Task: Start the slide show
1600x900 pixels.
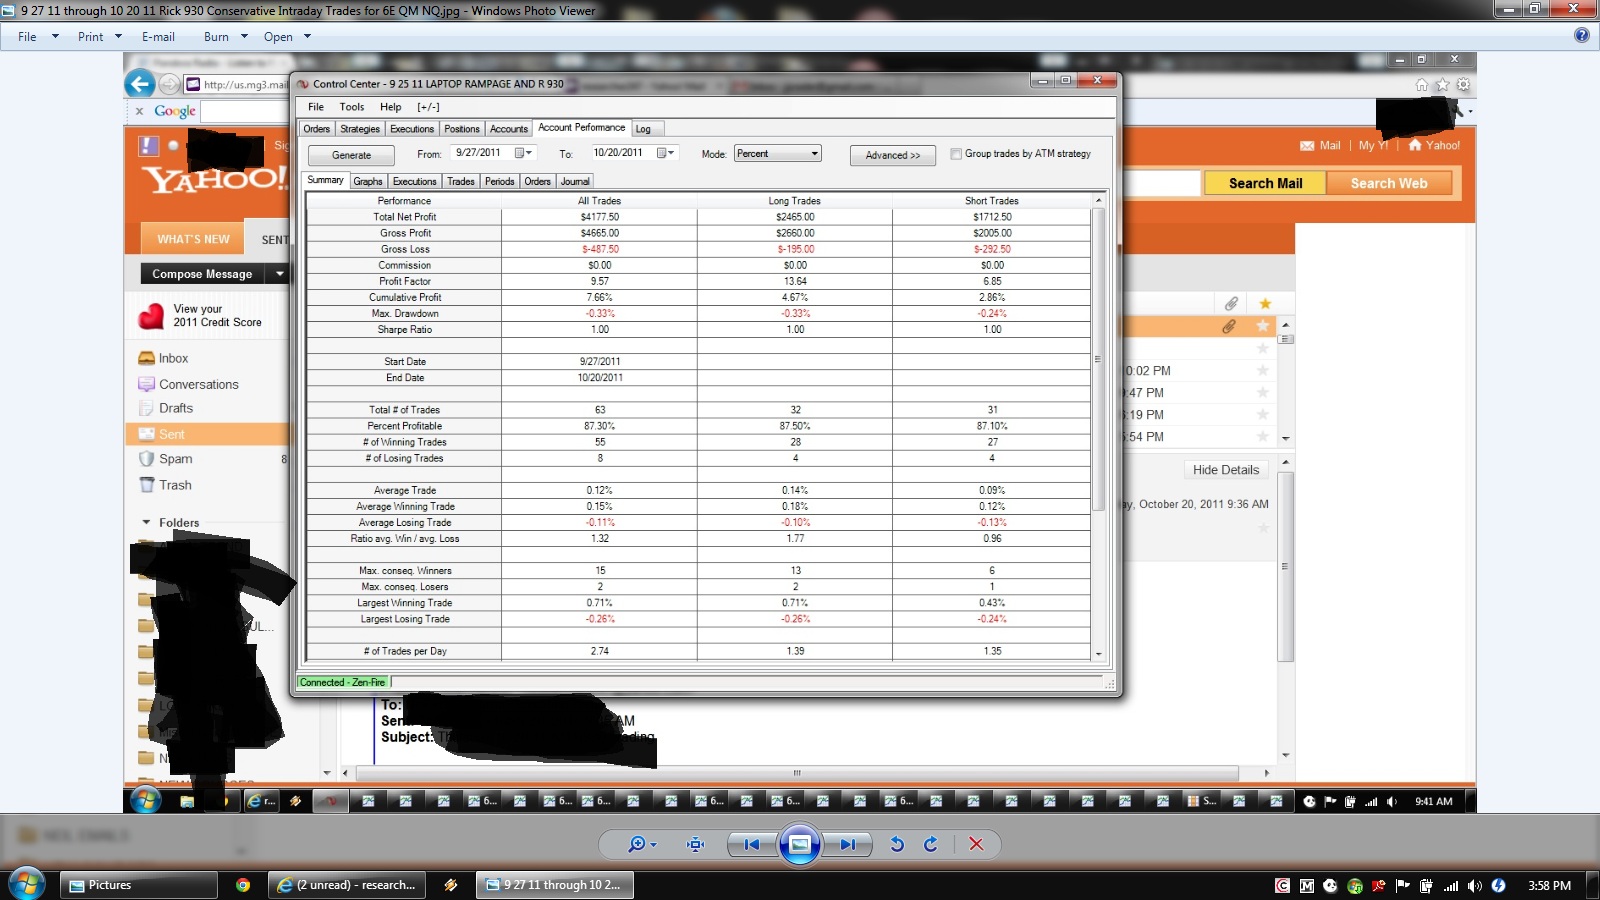Action: [800, 844]
